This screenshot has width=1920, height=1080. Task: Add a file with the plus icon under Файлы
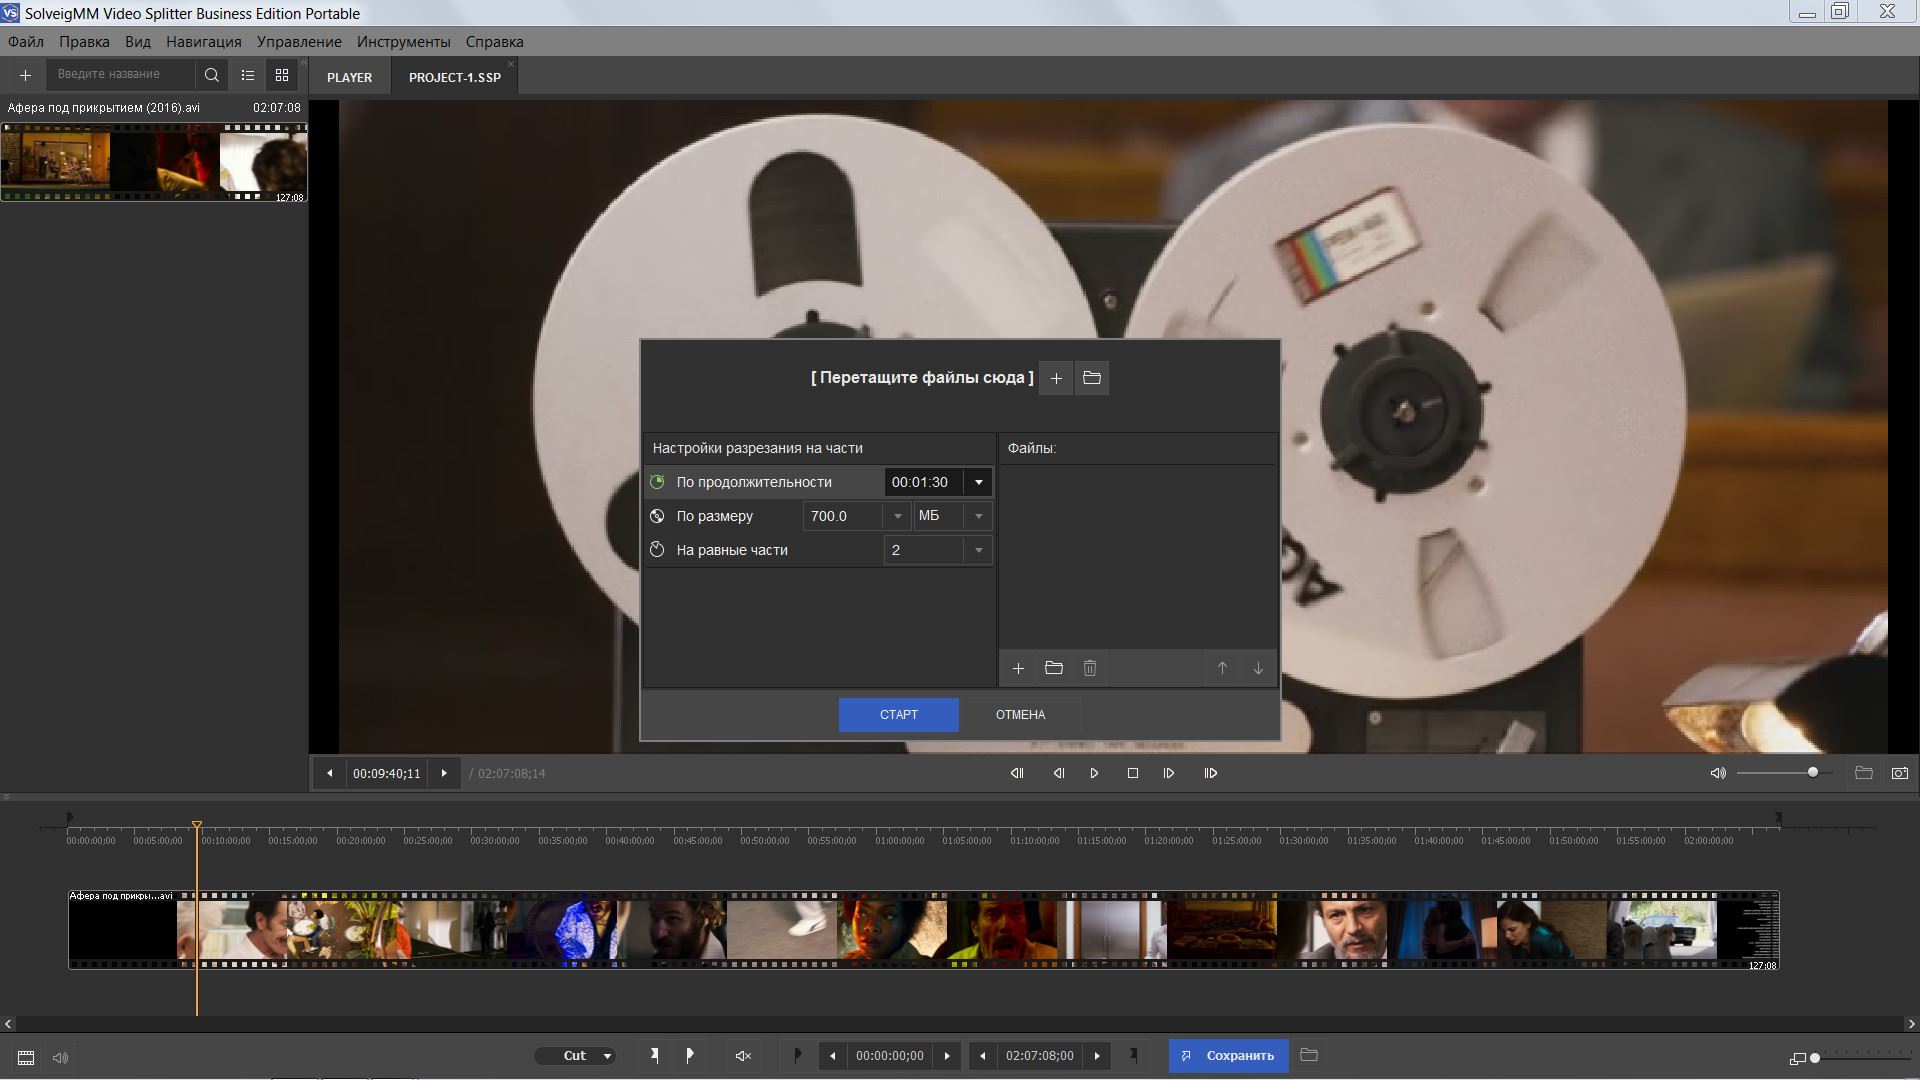[x=1018, y=668]
